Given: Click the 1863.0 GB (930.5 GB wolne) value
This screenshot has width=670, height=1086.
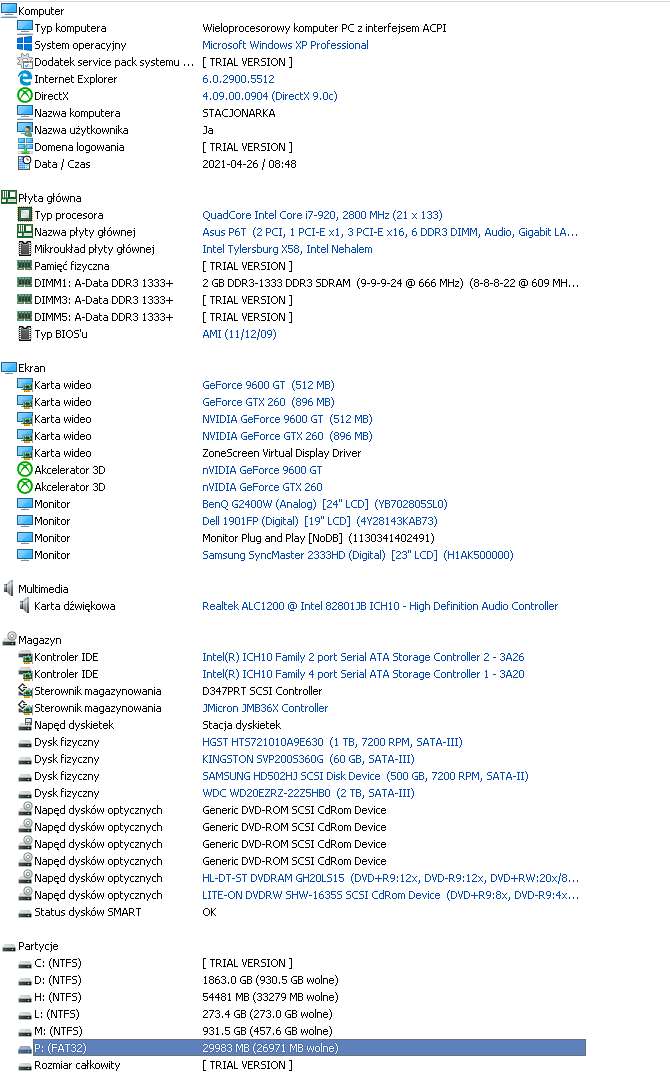Looking at the screenshot, I should [x=270, y=980].
